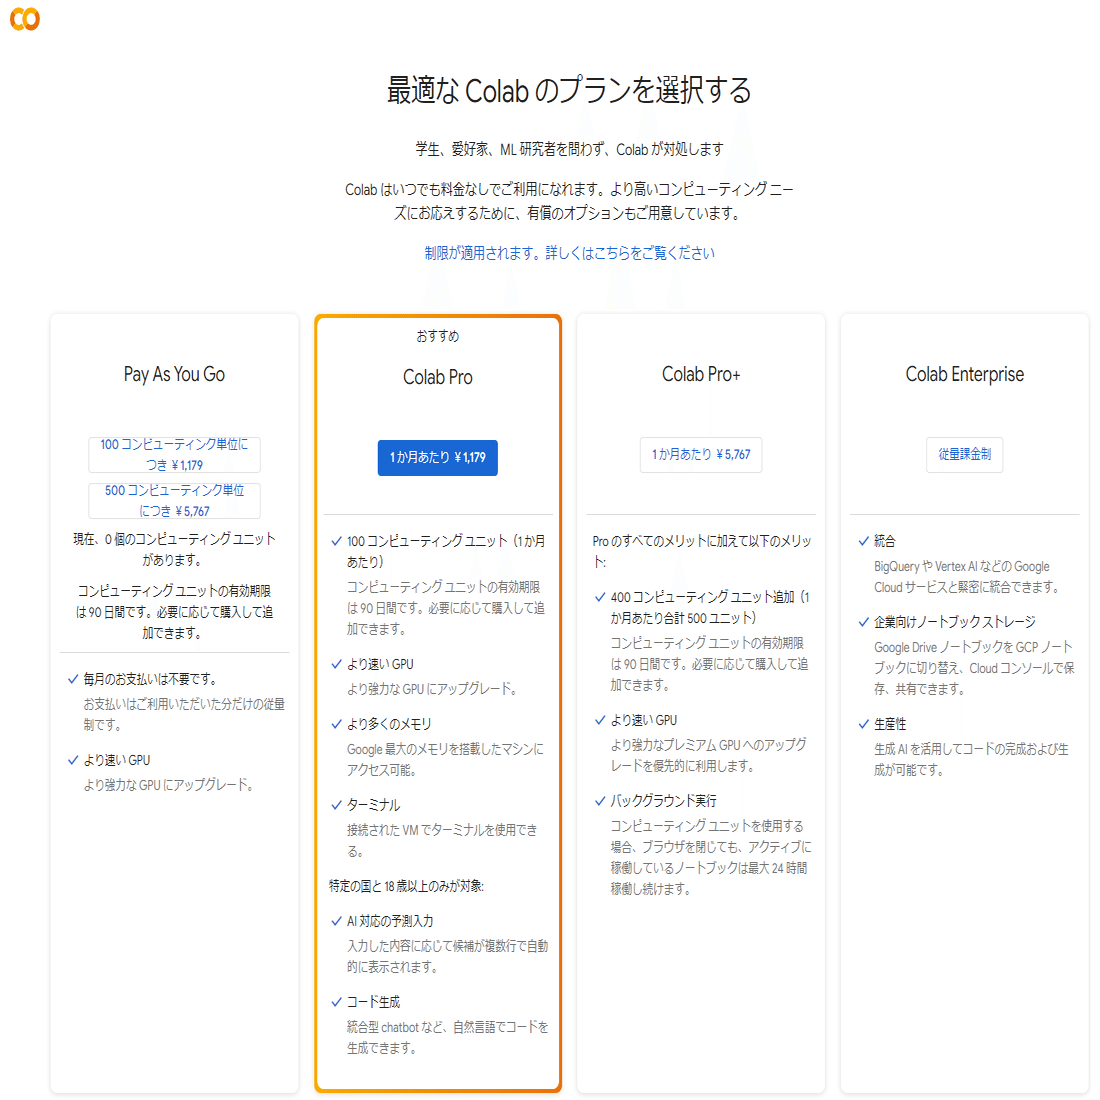Click checkmark beside より速い GPU in Colab Pro
The height and width of the screenshot is (1100, 1100).
337,664
